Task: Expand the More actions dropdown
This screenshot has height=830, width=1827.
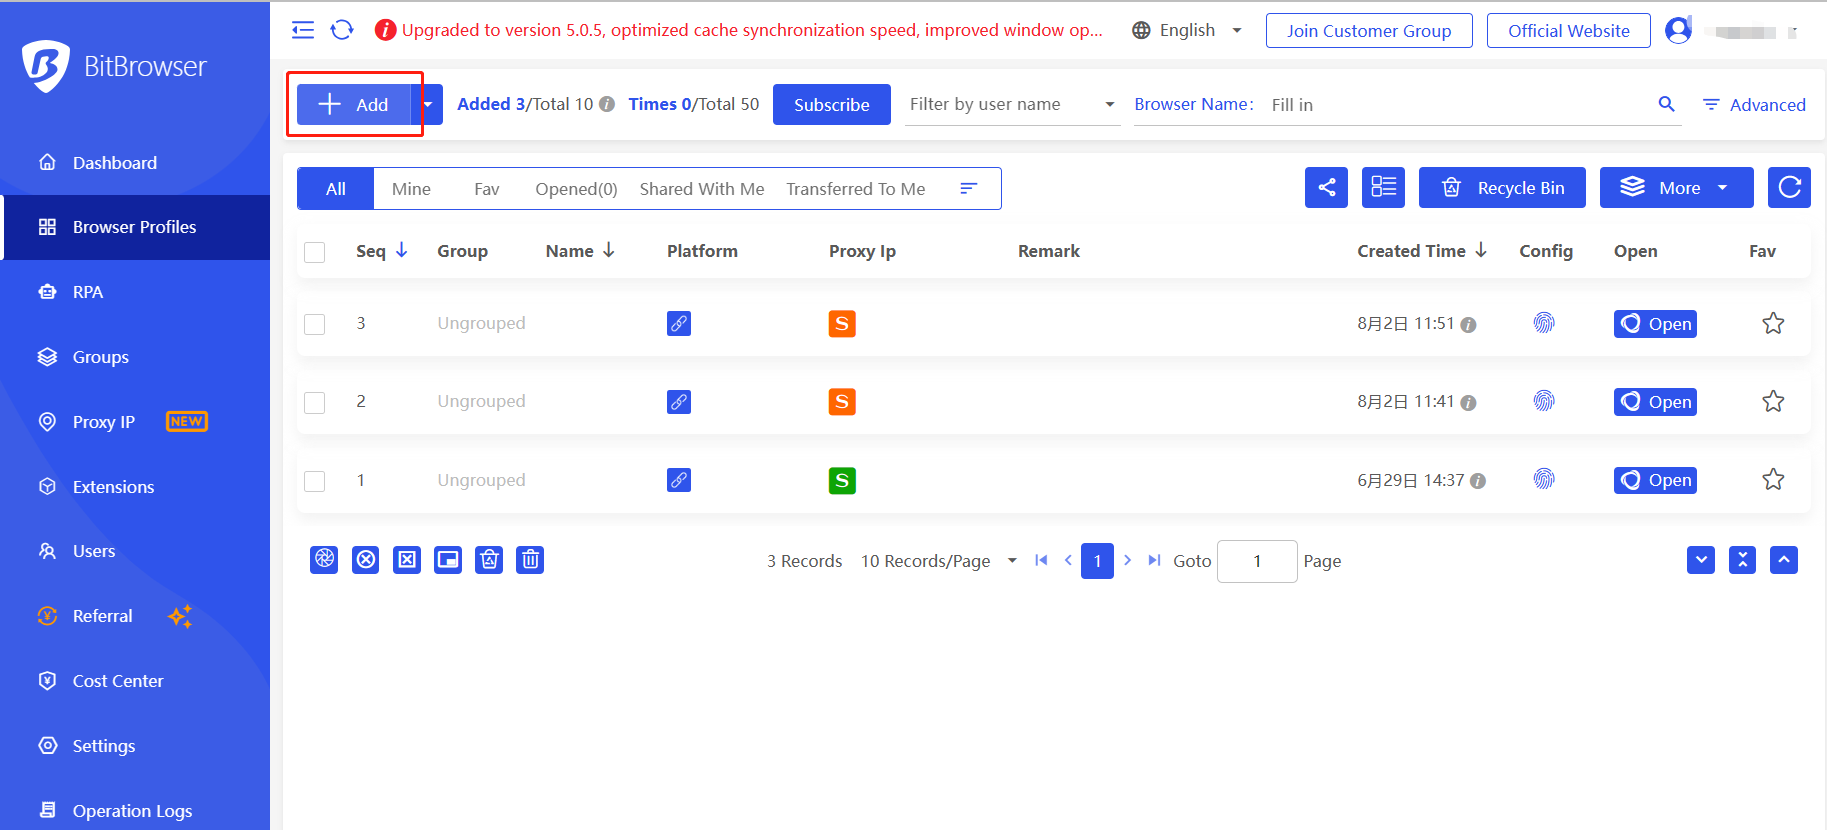Action: (1677, 188)
